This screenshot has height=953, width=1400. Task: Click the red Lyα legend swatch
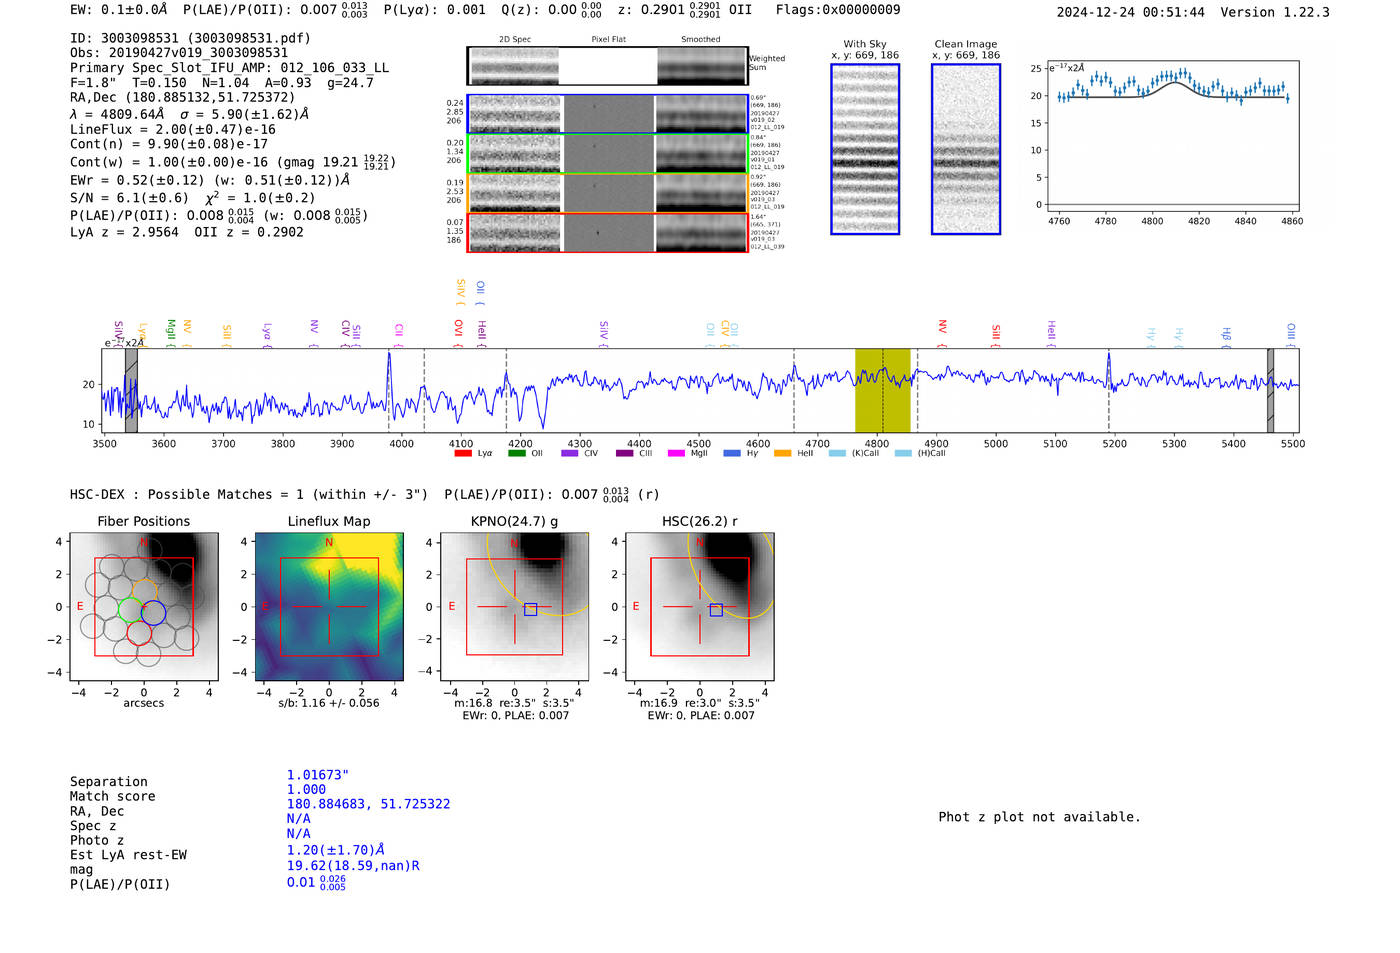462,453
